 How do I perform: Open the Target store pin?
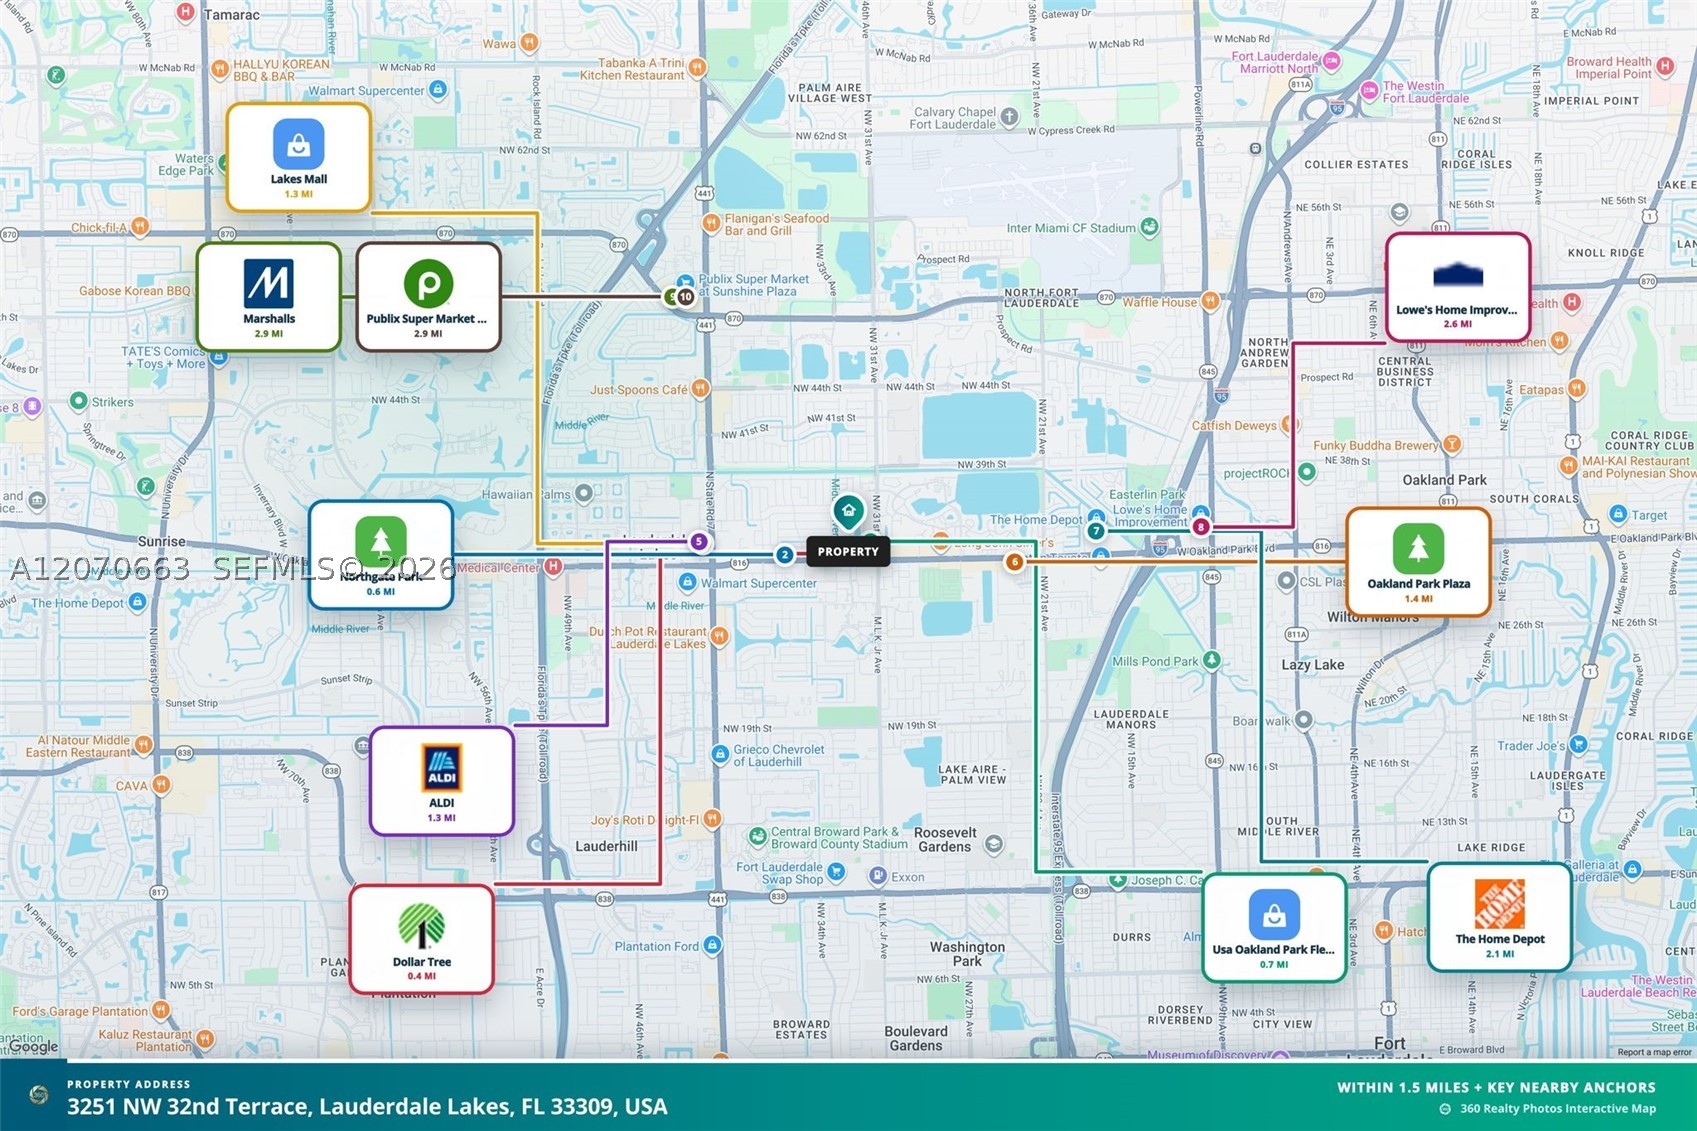click(x=1618, y=514)
